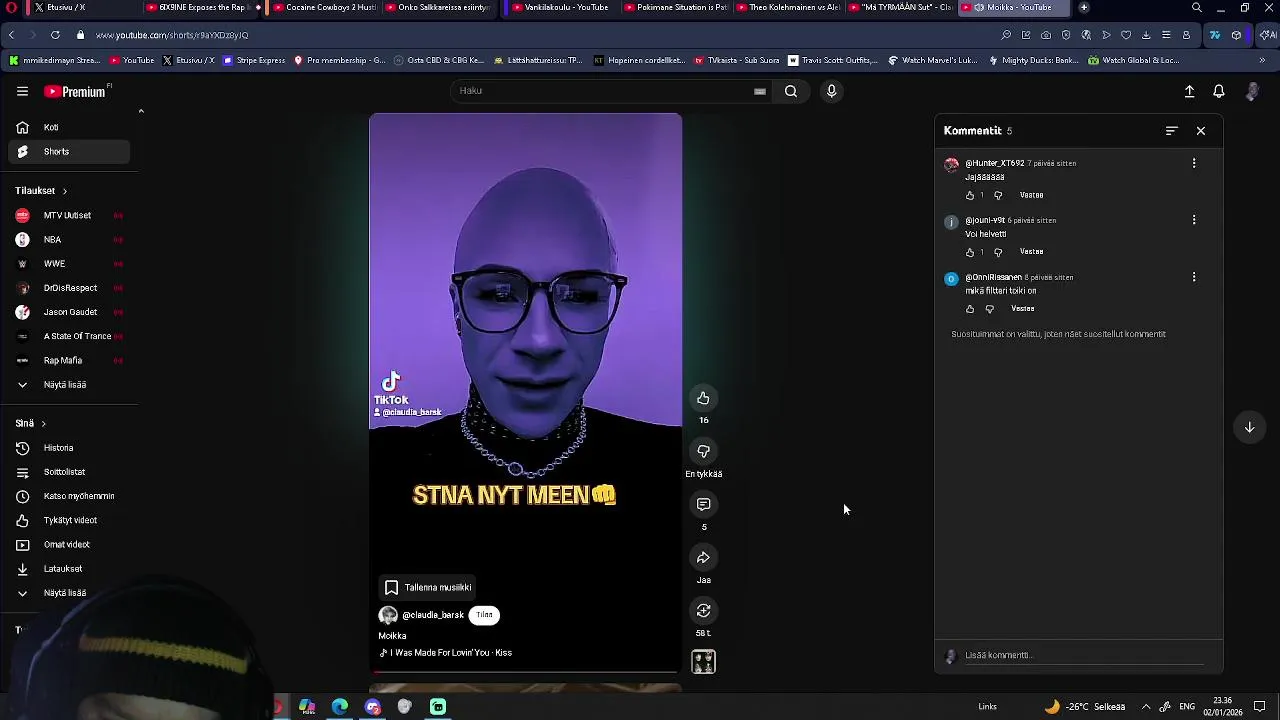Screen dimensions: 1280x720
Task: Dislike the @OnniRissanen comment
Action: (x=990, y=309)
